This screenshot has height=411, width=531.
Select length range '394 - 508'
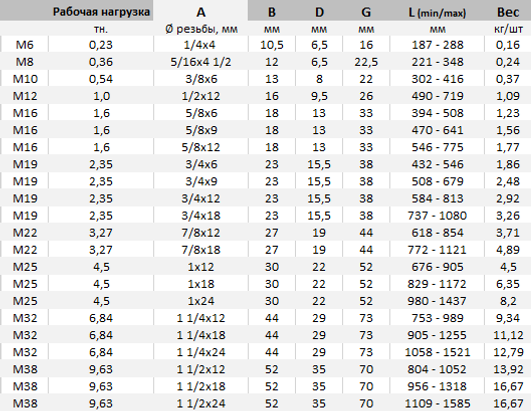[x=437, y=113]
